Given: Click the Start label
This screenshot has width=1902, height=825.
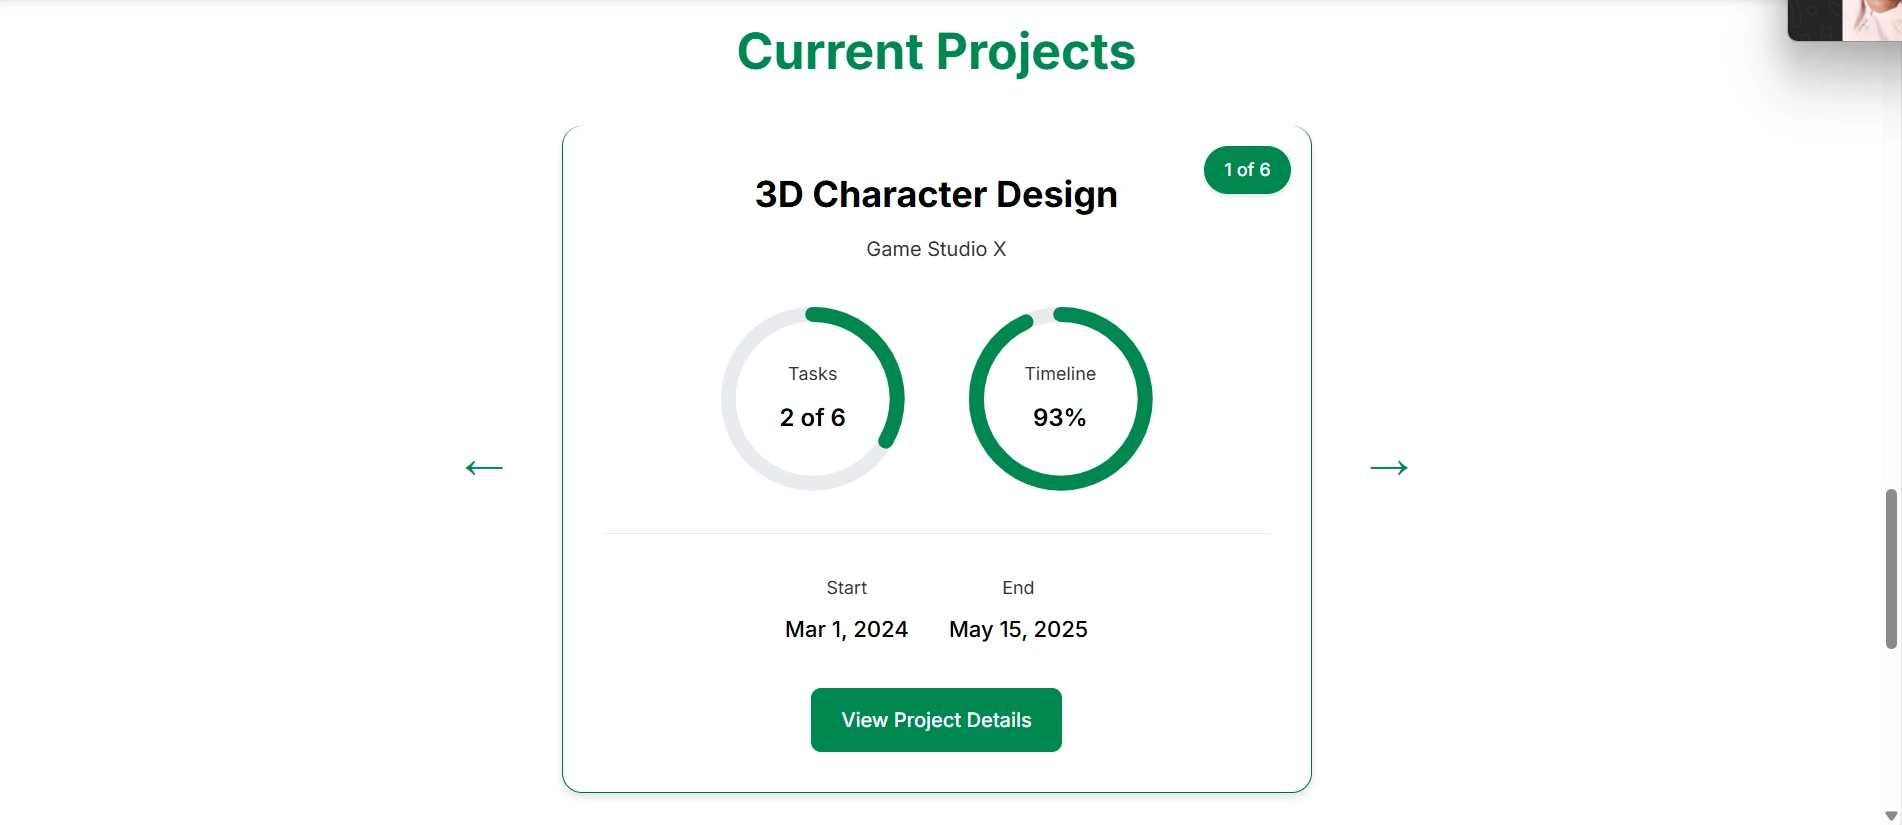Looking at the screenshot, I should coord(846,588).
